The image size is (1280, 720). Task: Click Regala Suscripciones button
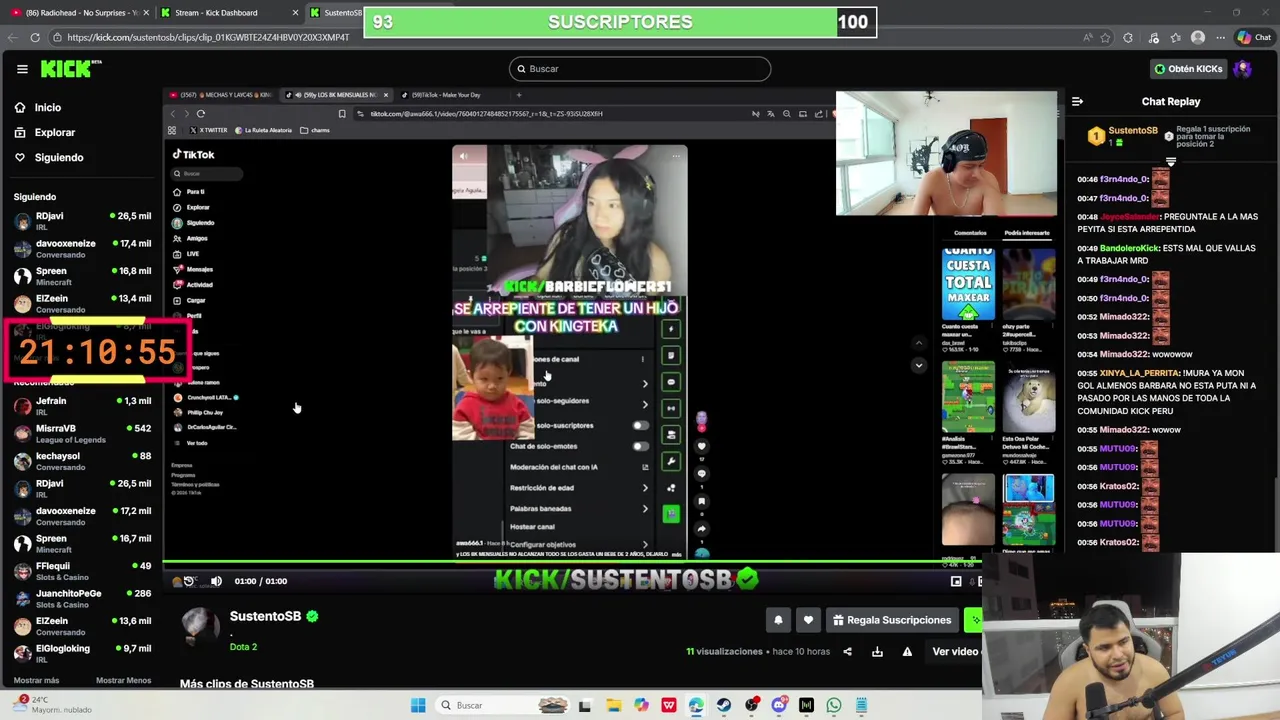pyautogui.click(x=891, y=620)
